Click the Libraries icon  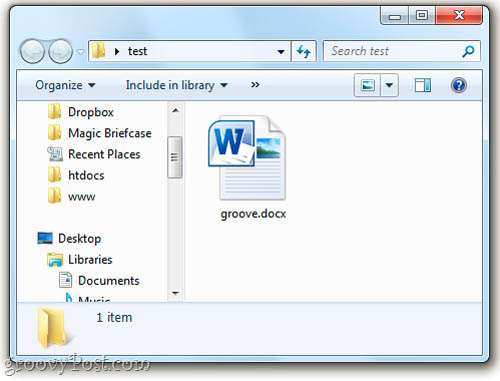tap(55, 260)
